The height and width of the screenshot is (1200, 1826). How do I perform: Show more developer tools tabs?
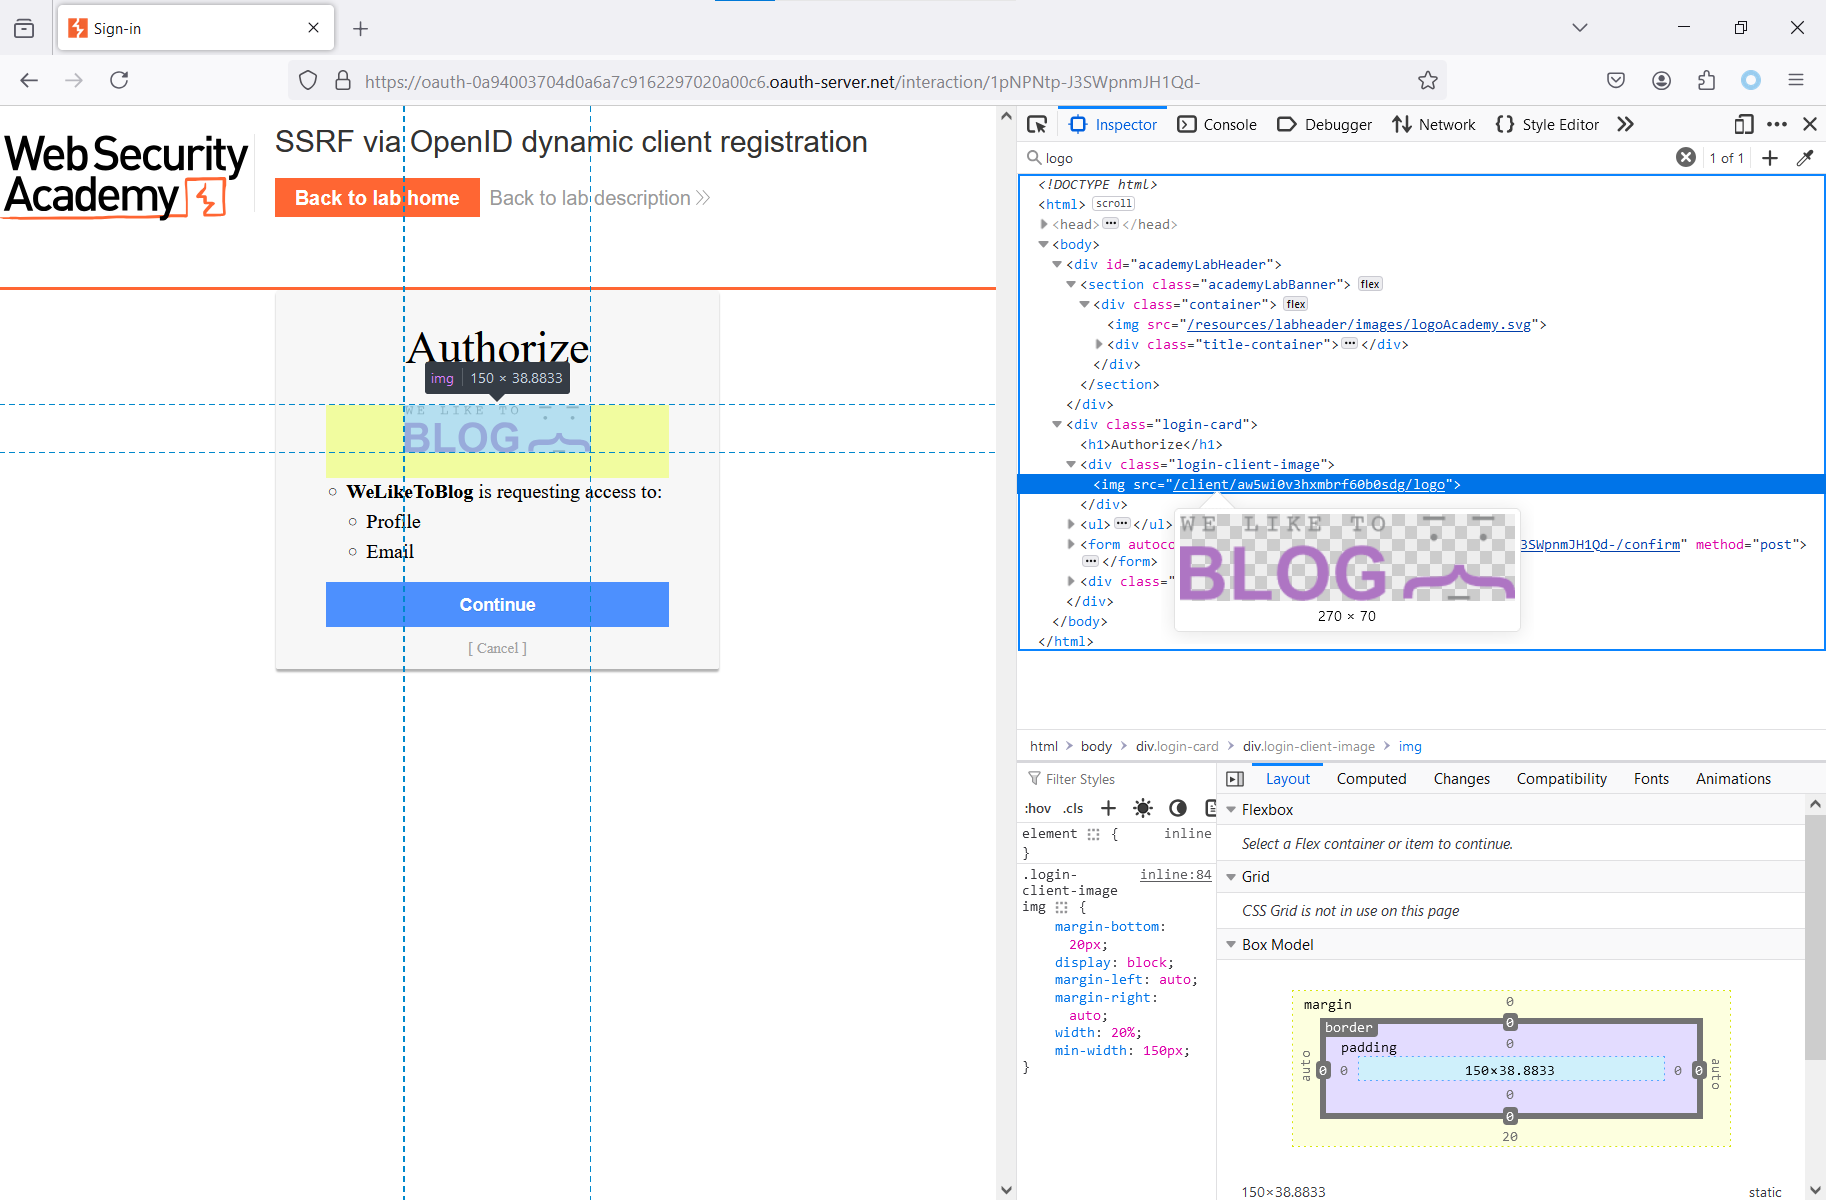(1626, 124)
